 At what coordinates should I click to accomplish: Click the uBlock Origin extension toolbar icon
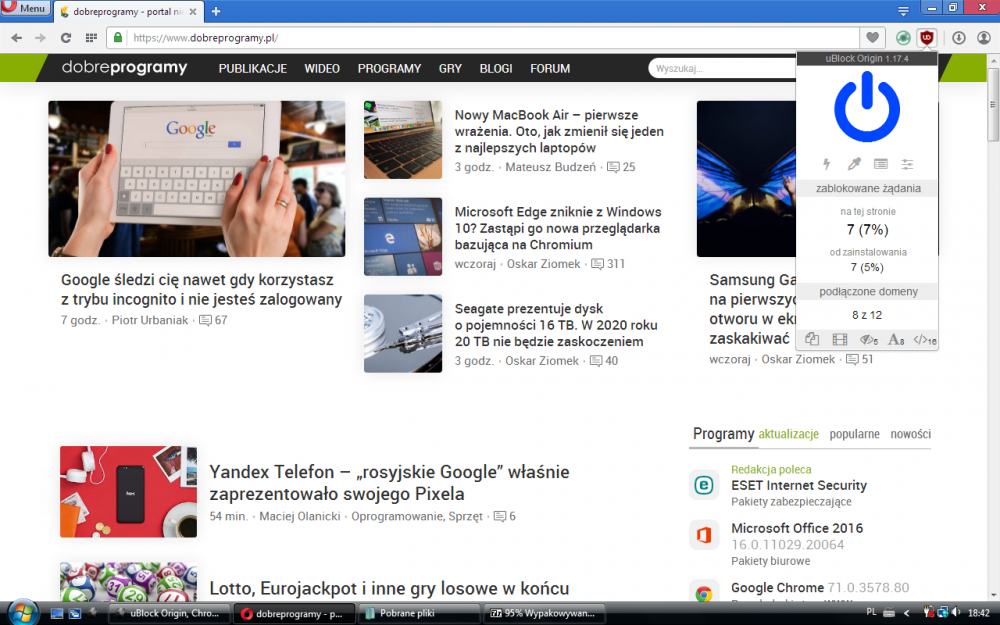(927, 38)
